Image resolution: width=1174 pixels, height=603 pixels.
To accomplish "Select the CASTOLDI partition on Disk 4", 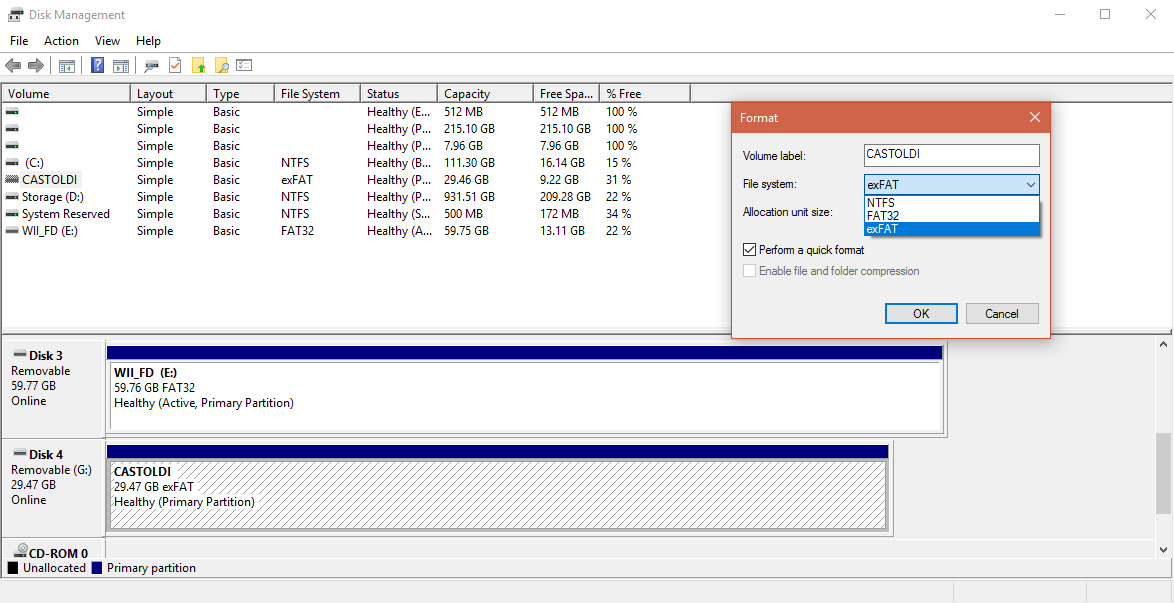I will pyautogui.click(x=497, y=495).
